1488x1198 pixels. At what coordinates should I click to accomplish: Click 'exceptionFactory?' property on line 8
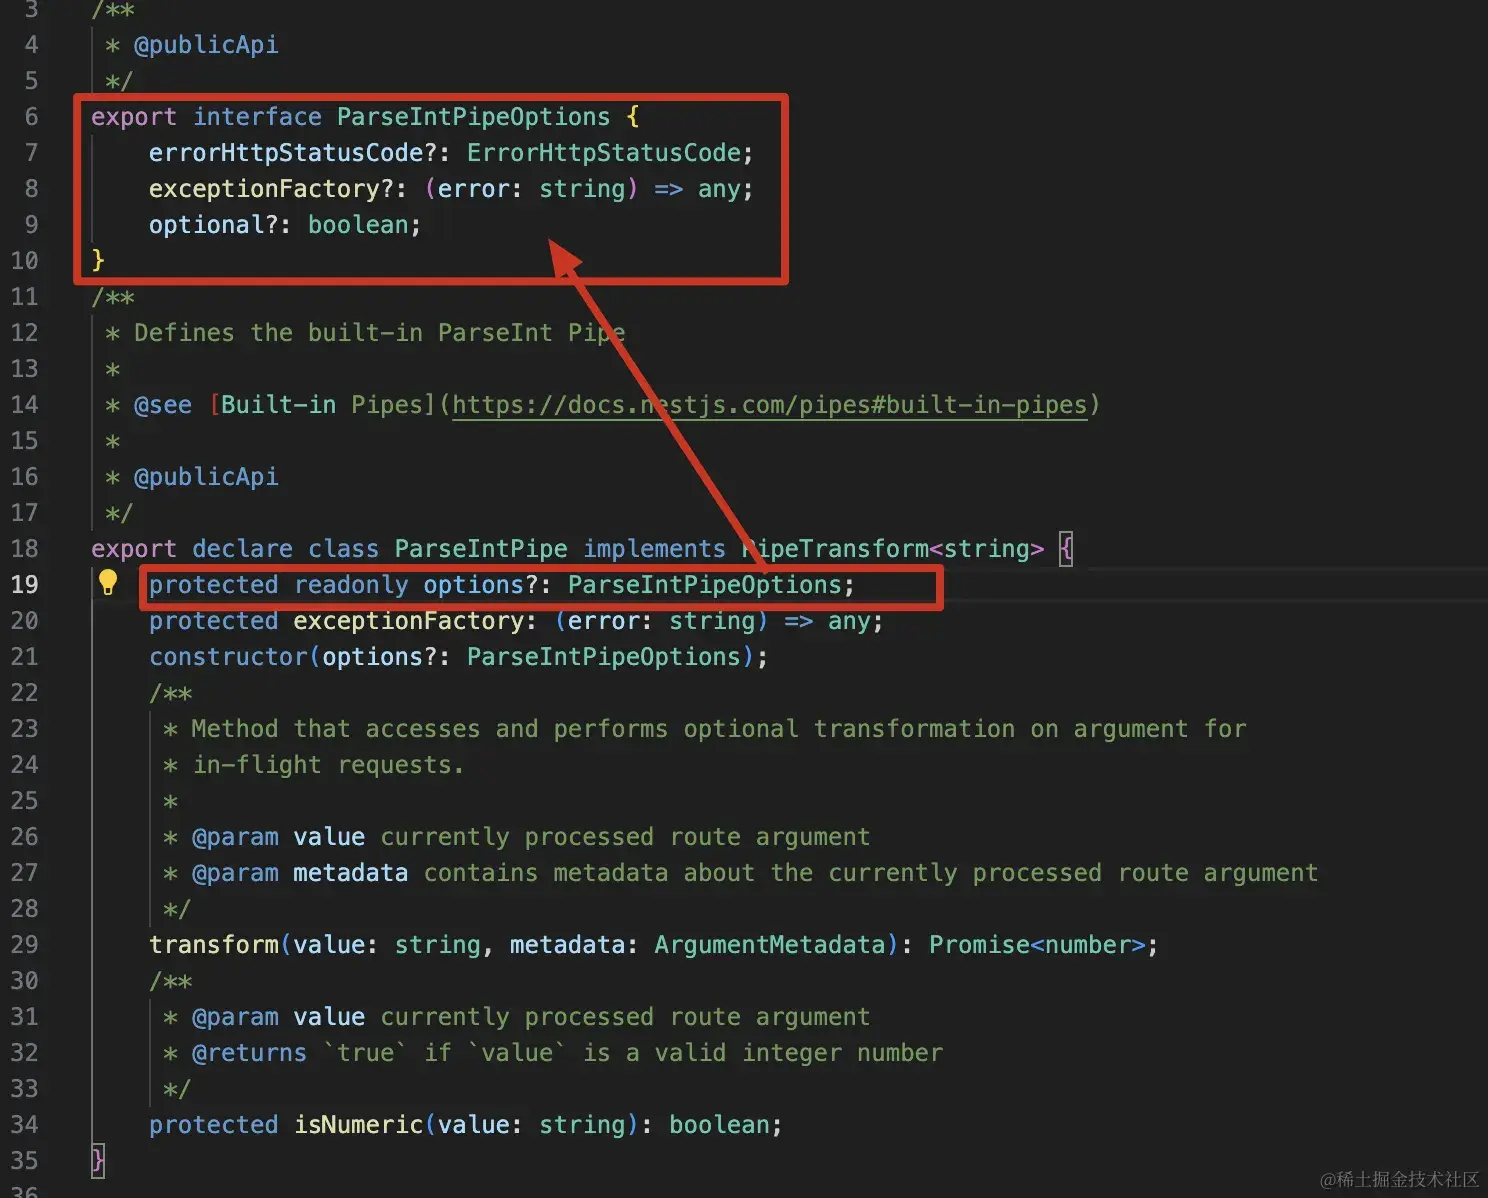[270, 189]
